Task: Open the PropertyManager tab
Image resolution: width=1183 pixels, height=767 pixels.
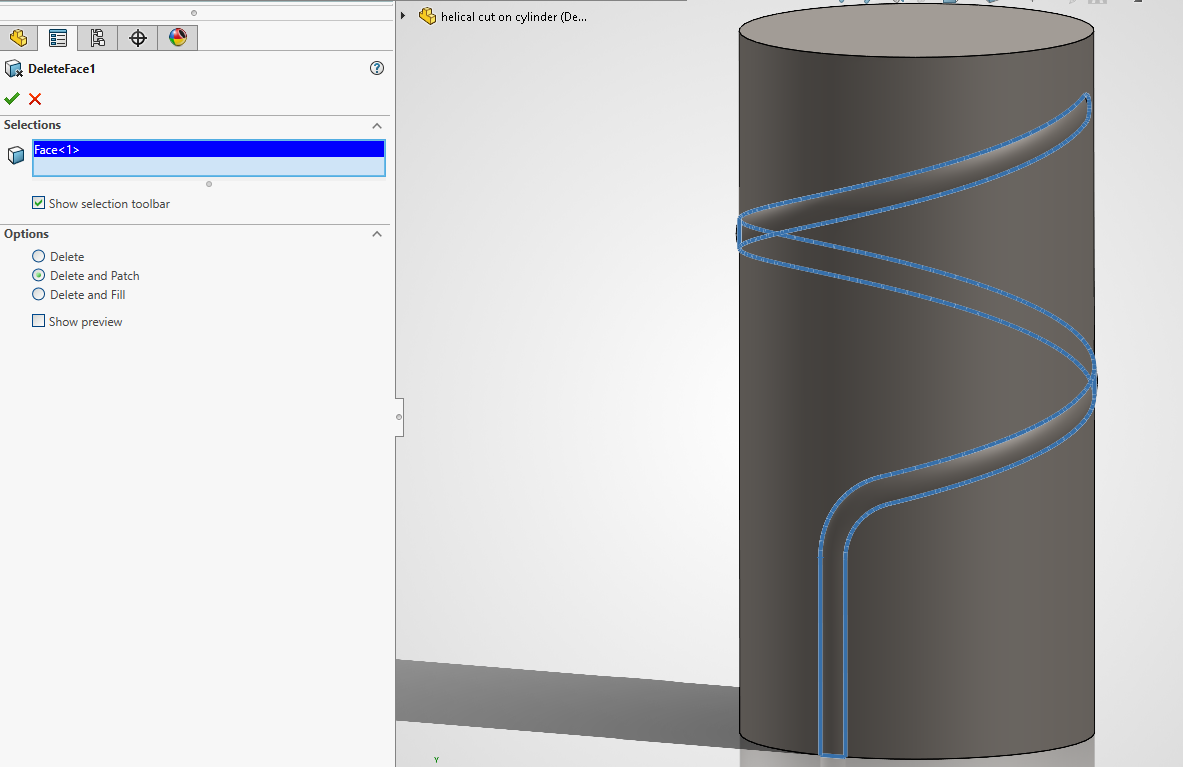Action: [x=58, y=38]
